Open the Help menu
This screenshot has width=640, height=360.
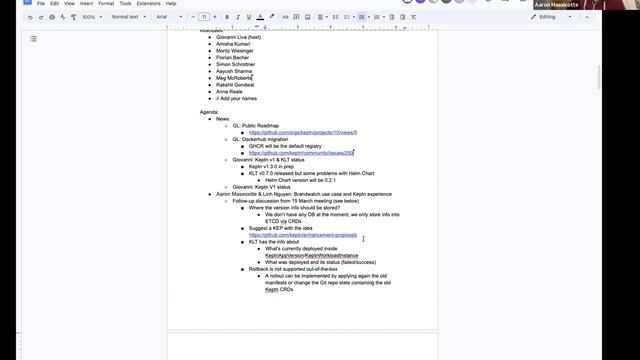(x=171, y=3)
